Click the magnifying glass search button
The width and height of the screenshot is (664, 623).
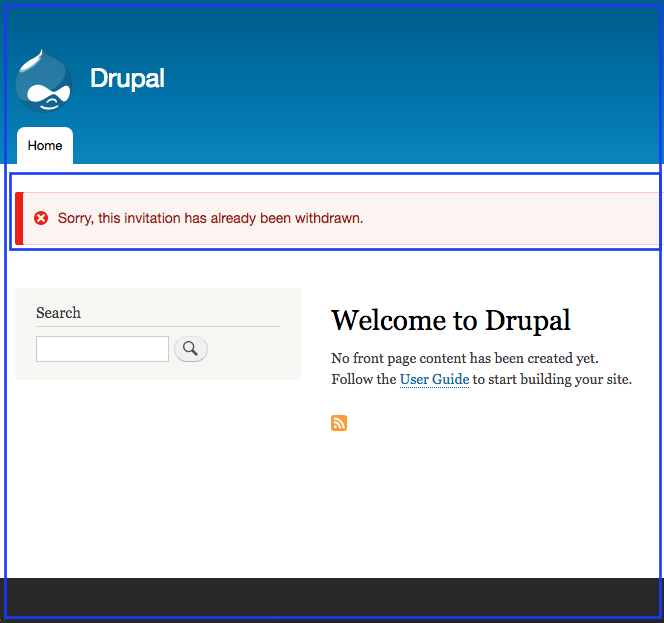pyautogui.click(x=191, y=349)
